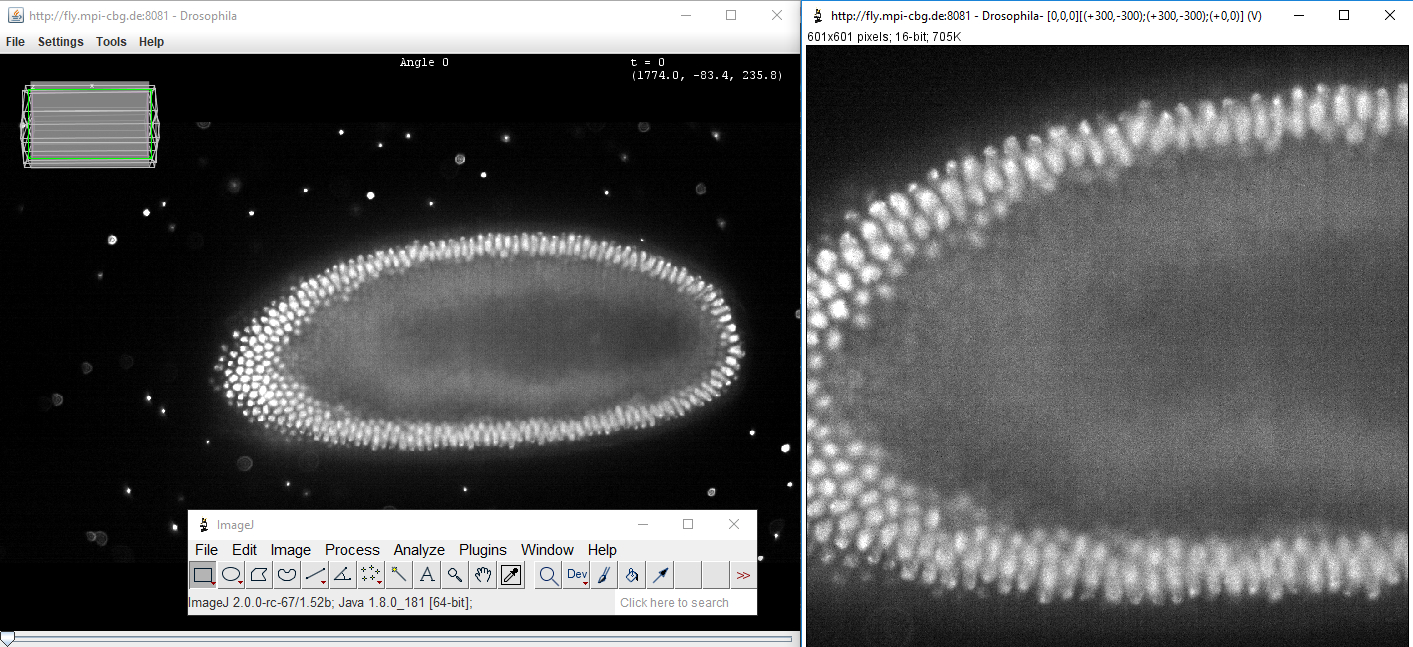Click the timeline scrollbar below the Drosophila view

[400, 637]
